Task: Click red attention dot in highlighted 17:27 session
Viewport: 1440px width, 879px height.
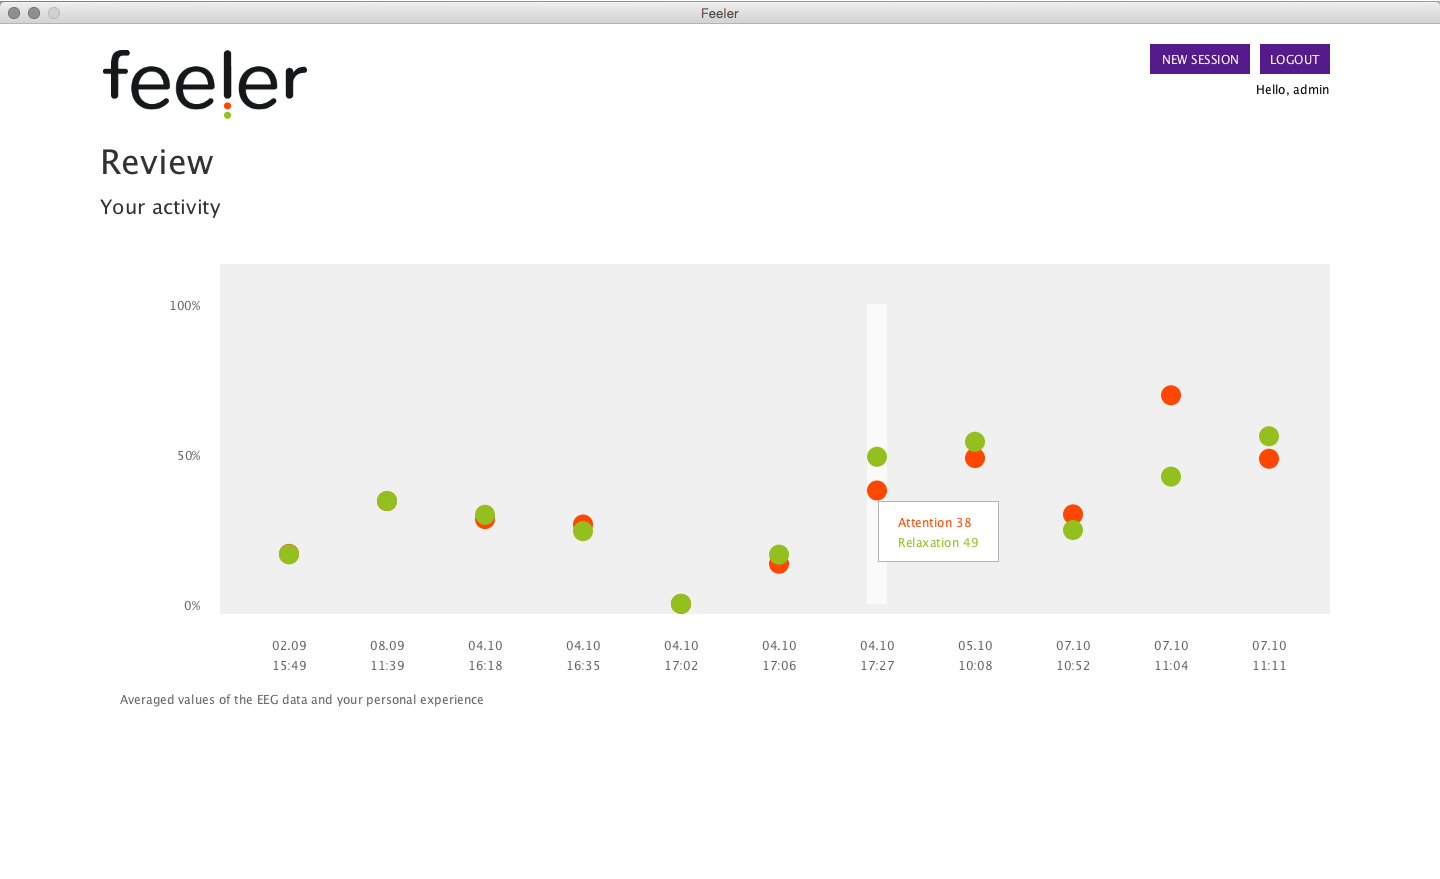Action: click(x=877, y=491)
